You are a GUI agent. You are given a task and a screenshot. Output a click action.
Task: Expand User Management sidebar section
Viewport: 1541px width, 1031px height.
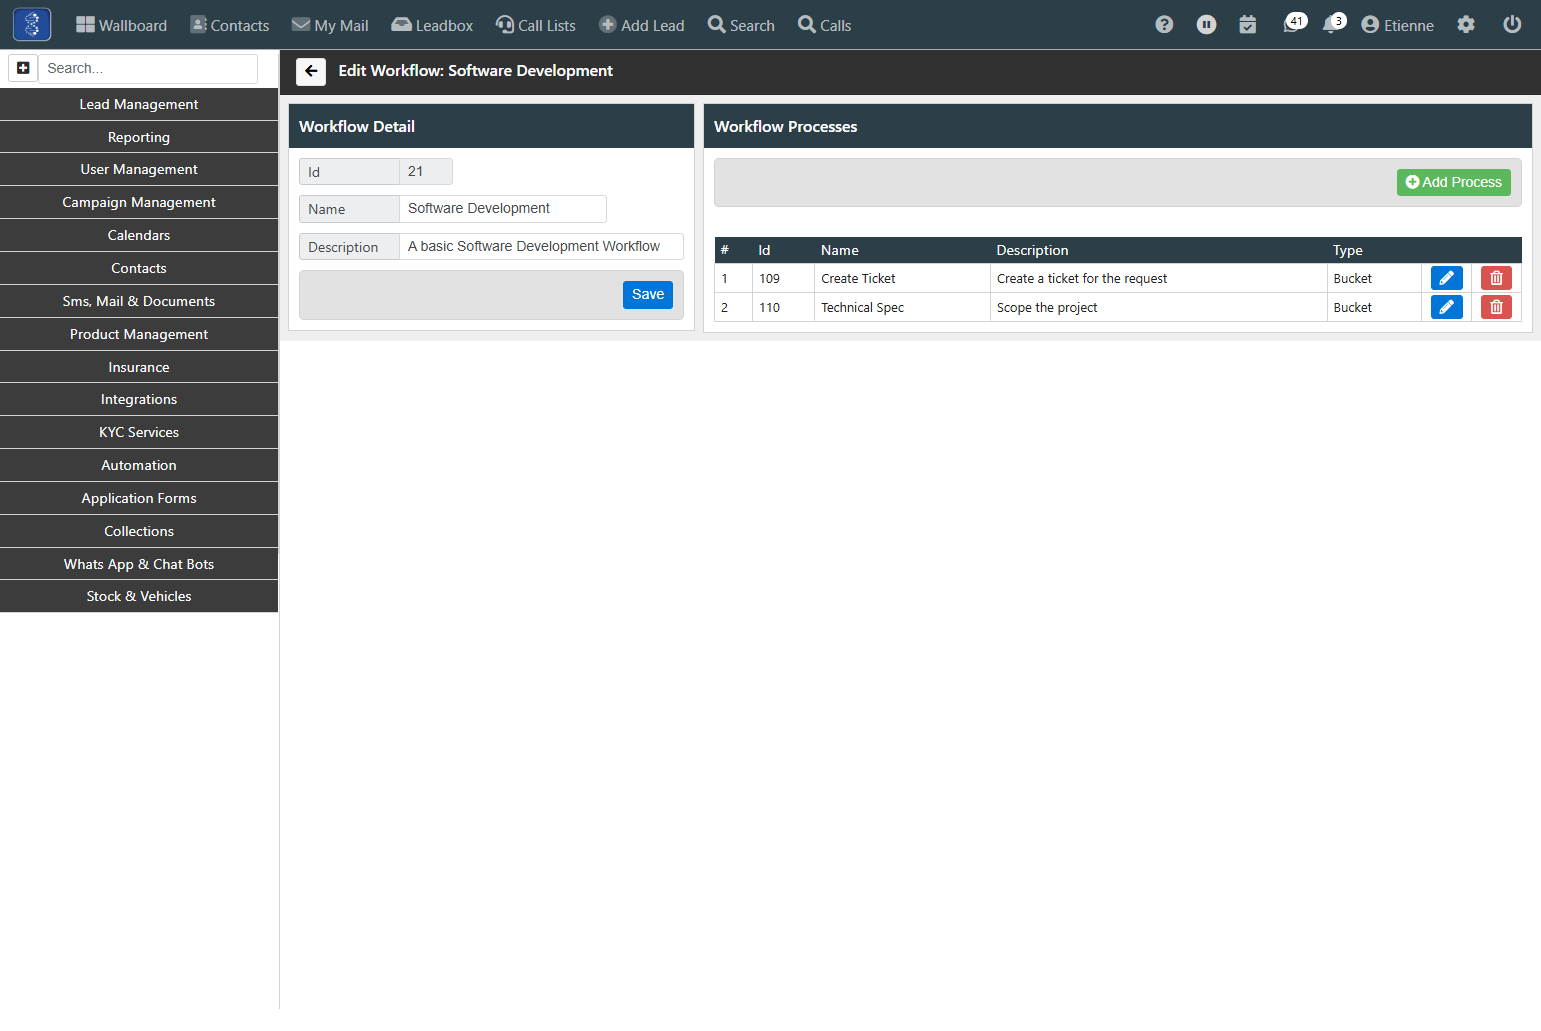point(139,169)
